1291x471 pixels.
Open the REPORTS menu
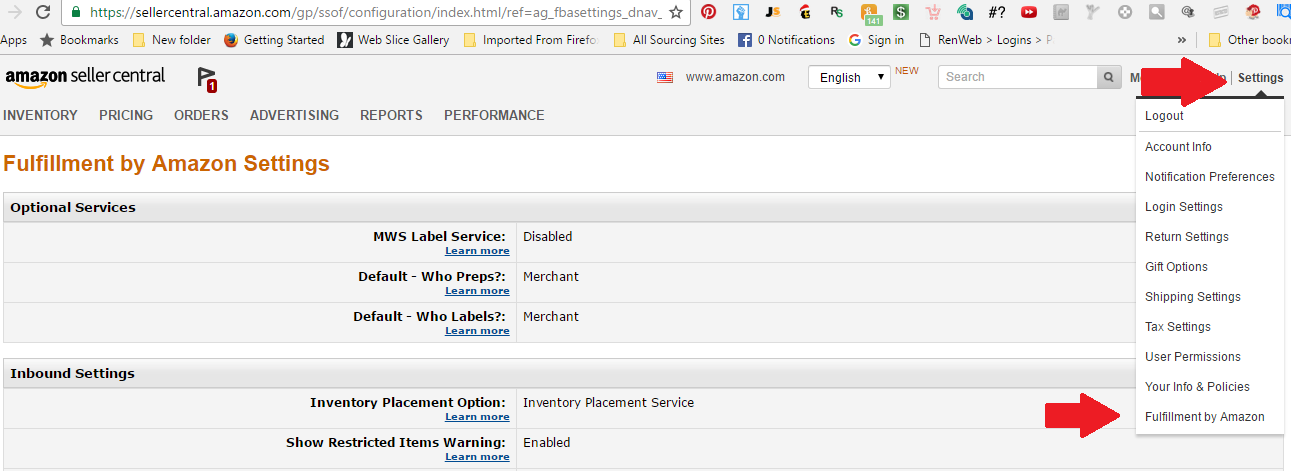[391, 115]
